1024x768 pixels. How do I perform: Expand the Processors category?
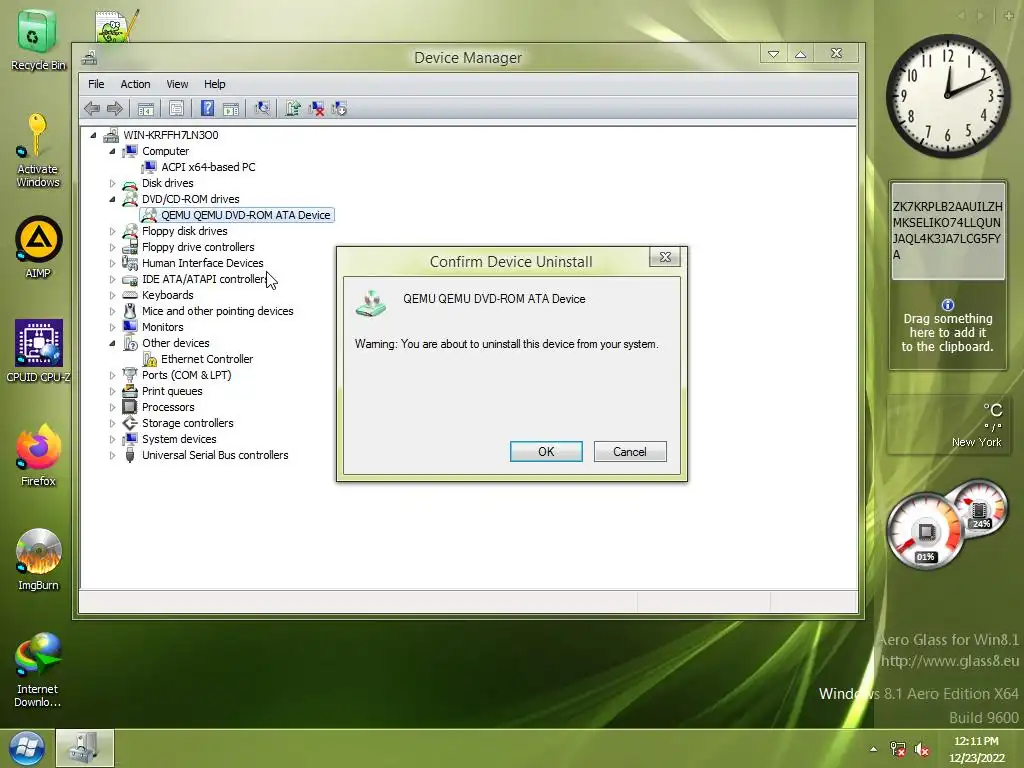112,407
